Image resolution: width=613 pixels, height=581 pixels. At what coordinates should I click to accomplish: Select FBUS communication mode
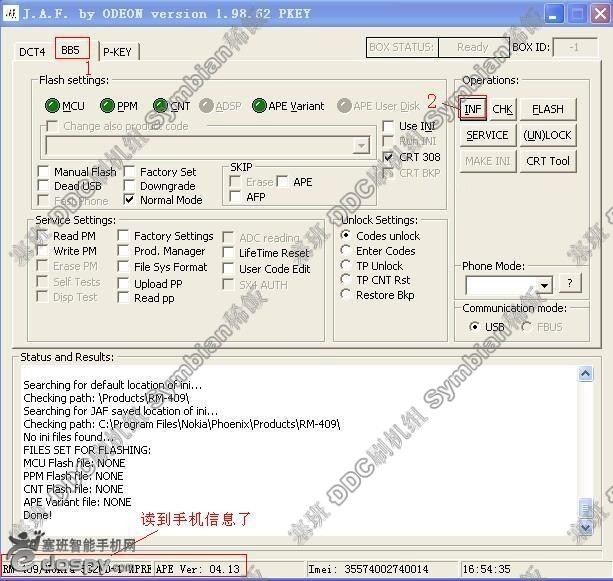(x=526, y=326)
